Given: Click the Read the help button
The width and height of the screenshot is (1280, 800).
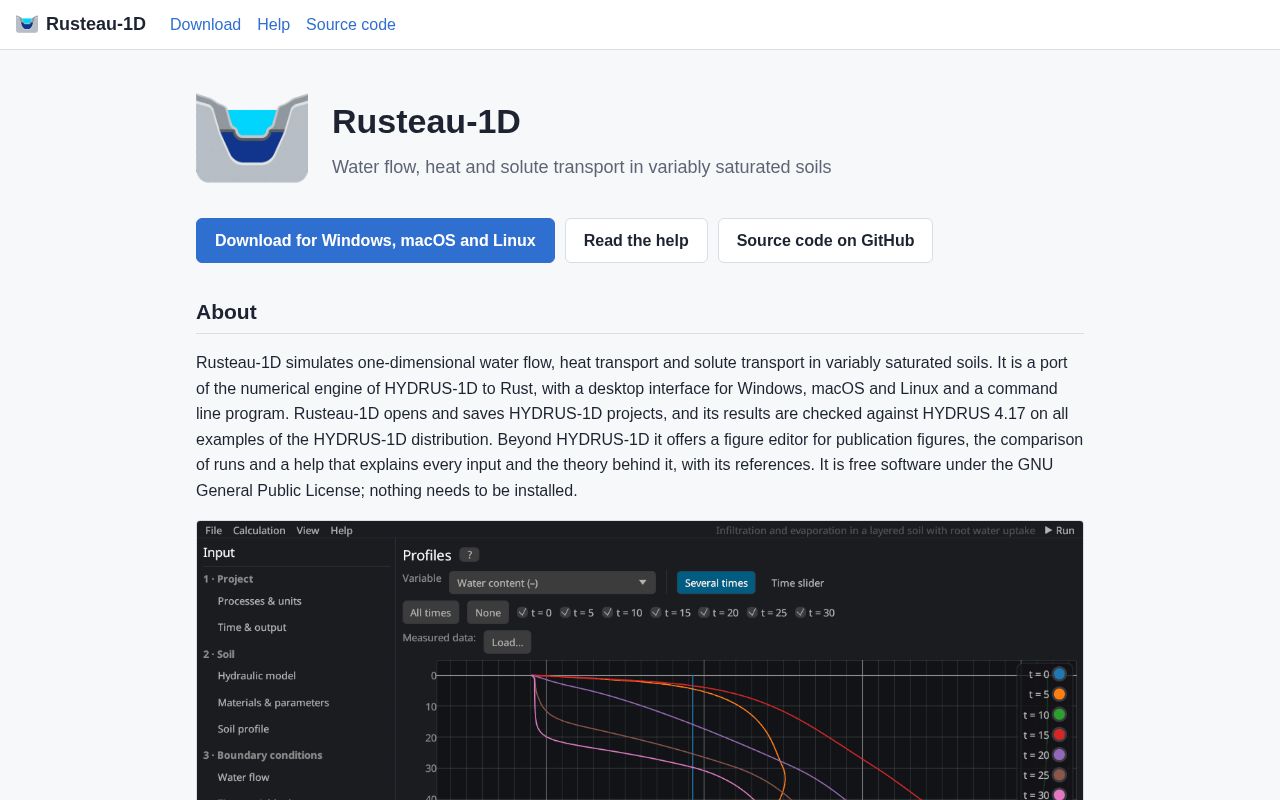Looking at the screenshot, I should click(x=636, y=240).
